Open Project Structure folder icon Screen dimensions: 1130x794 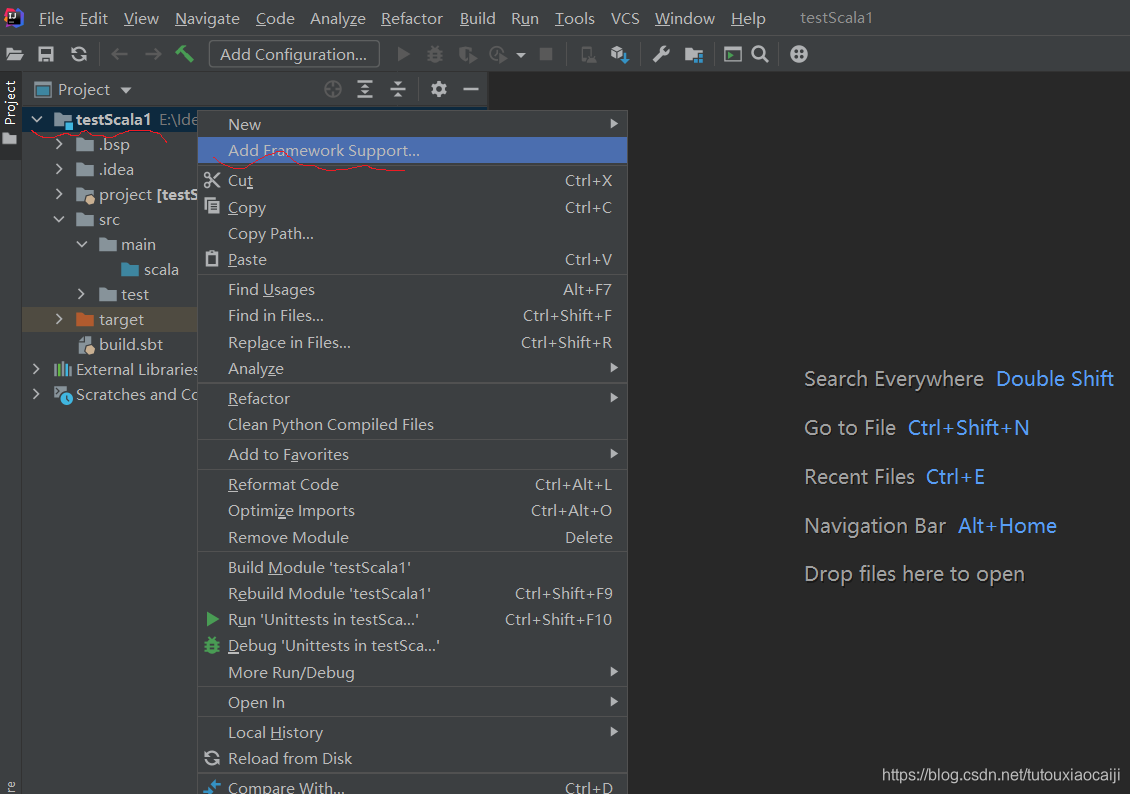694,55
